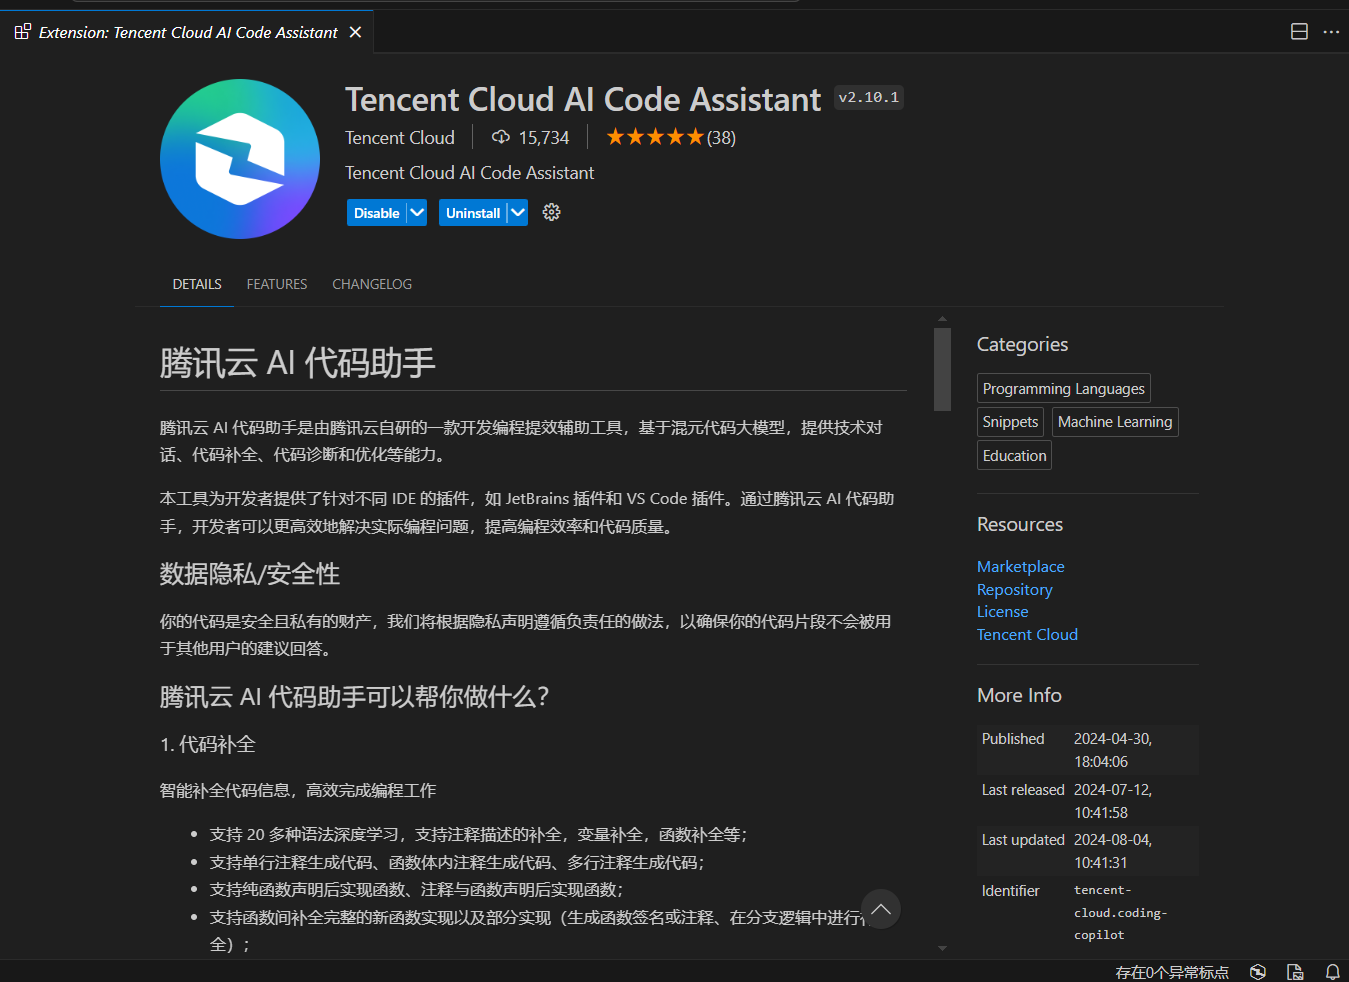This screenshot has width=1349, height=982.
Task: Click the five-star rating (38)
Action: (670, 137)
